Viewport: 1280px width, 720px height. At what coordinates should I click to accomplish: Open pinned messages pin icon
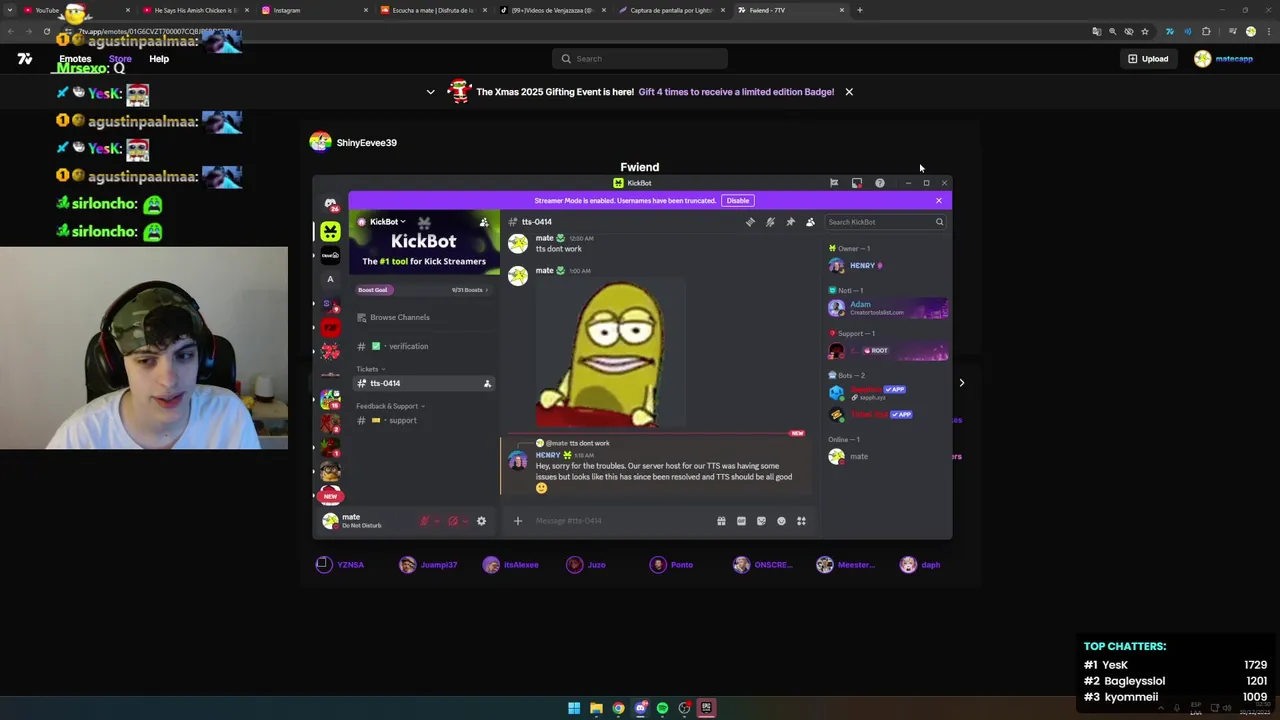click(790, 222)
